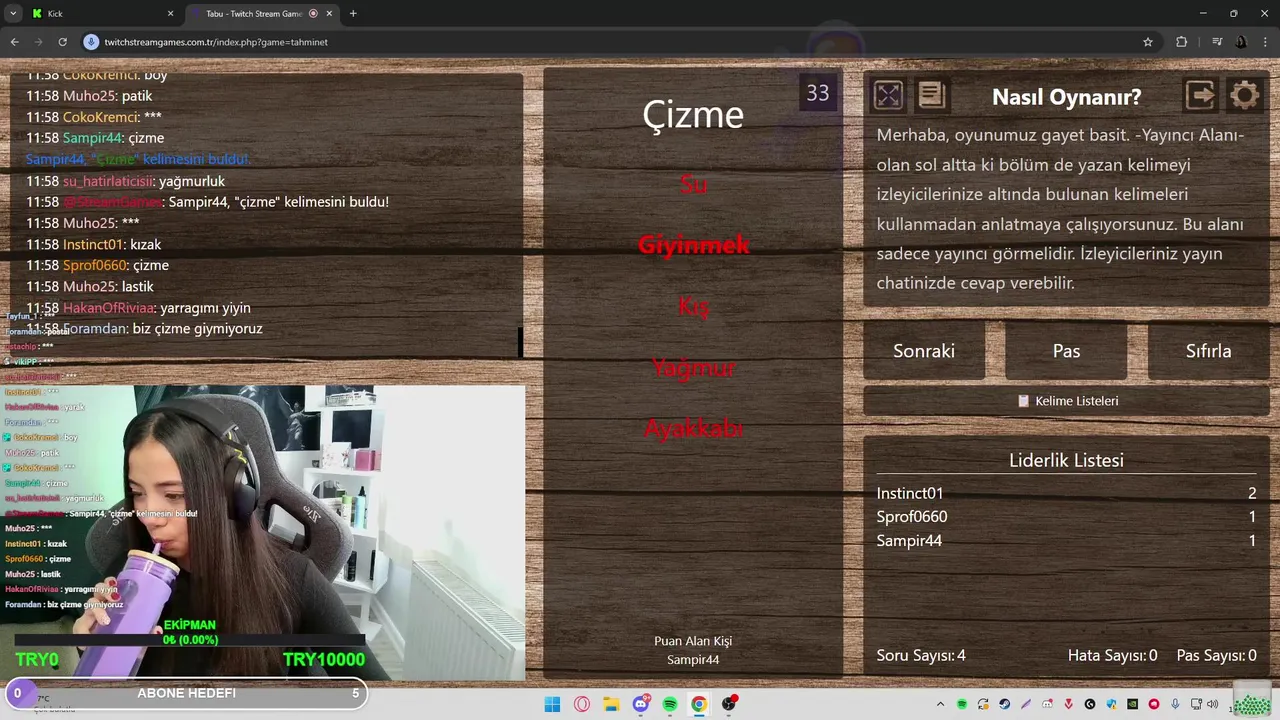The image size is (1280, 720).
Task: Open the tab search dropdown arrow
Action: click(13, 14)
